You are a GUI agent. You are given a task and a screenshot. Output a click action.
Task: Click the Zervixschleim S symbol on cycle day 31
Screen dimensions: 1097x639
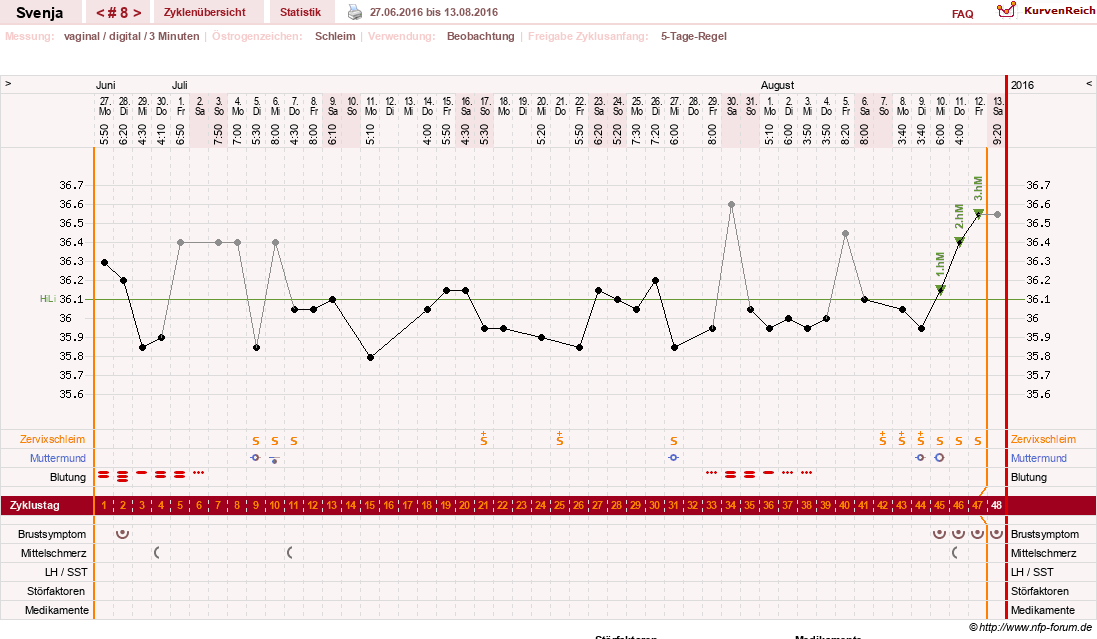pos(673,441)
